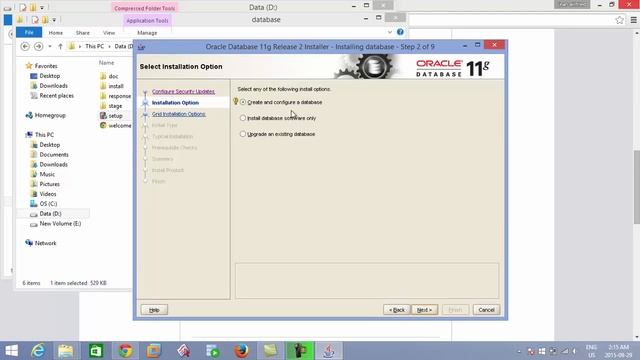Image resolution: width=640 pixels, height=360 pixels.
Task: Select Documents under This PC
Action: coord(54,155)
